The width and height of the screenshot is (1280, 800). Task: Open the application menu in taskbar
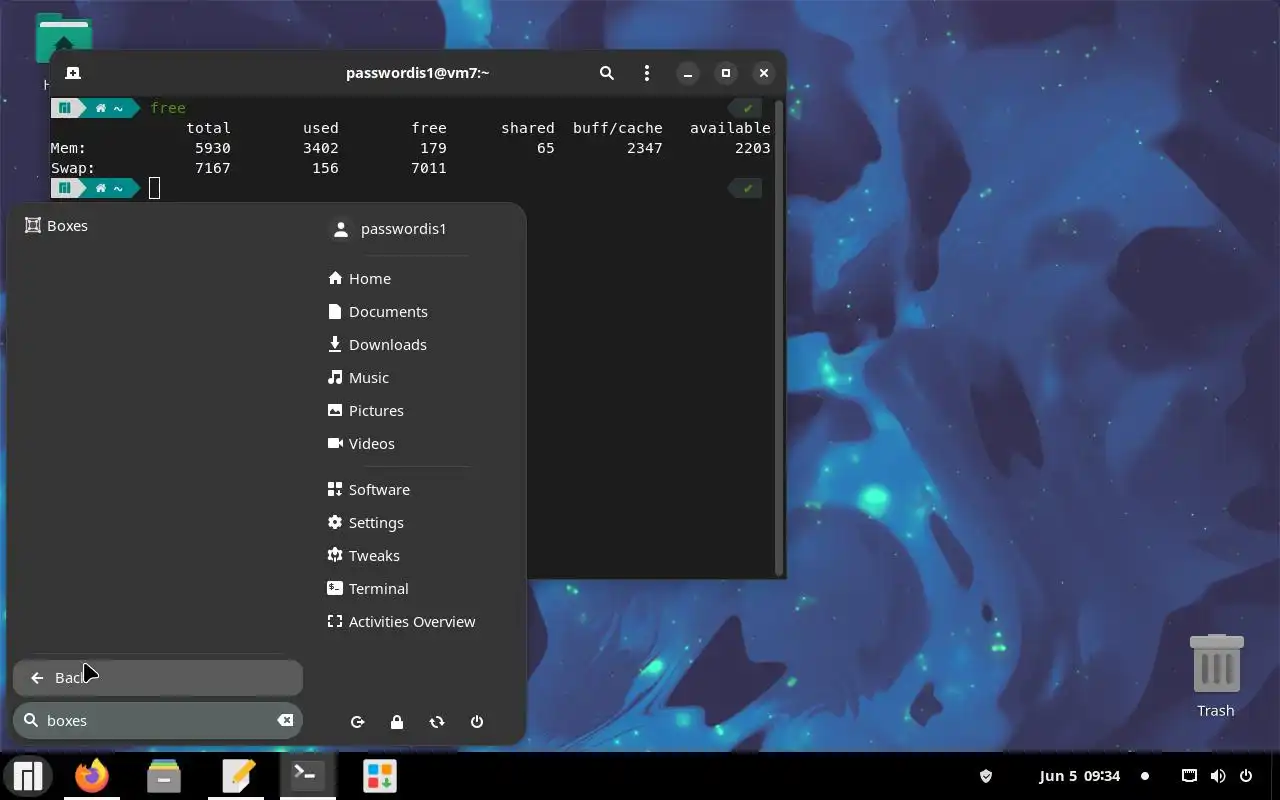(x=28, y=776)
